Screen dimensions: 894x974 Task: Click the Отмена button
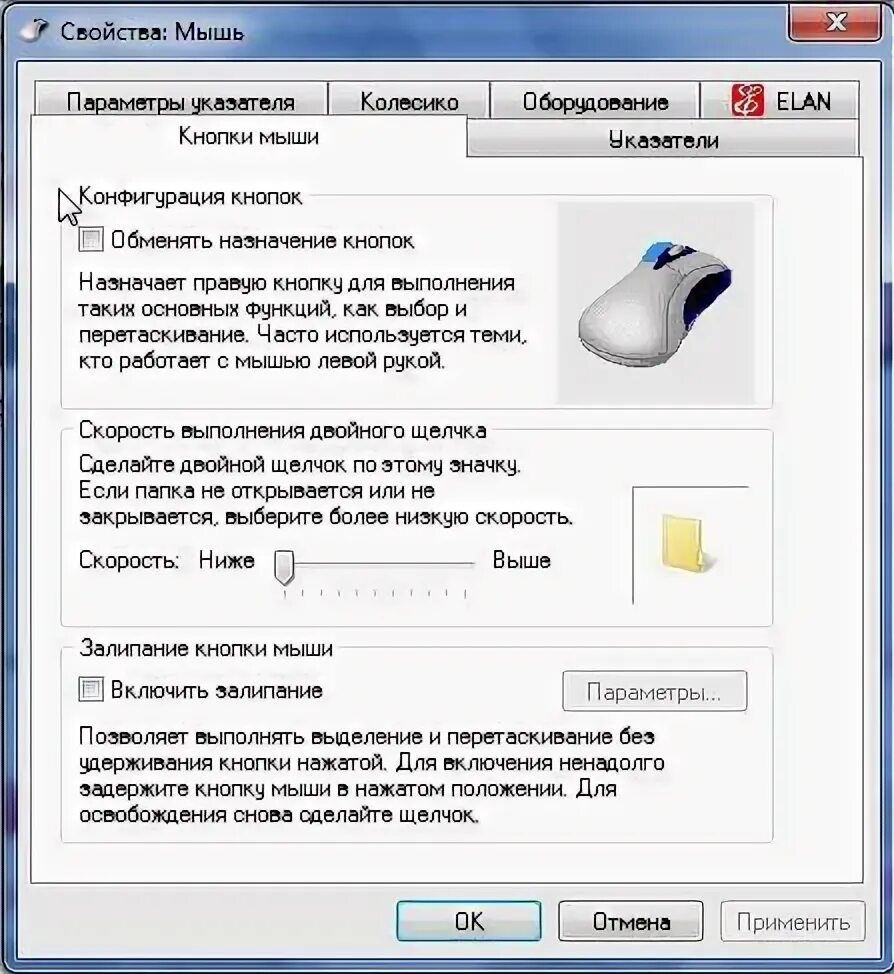631,921
